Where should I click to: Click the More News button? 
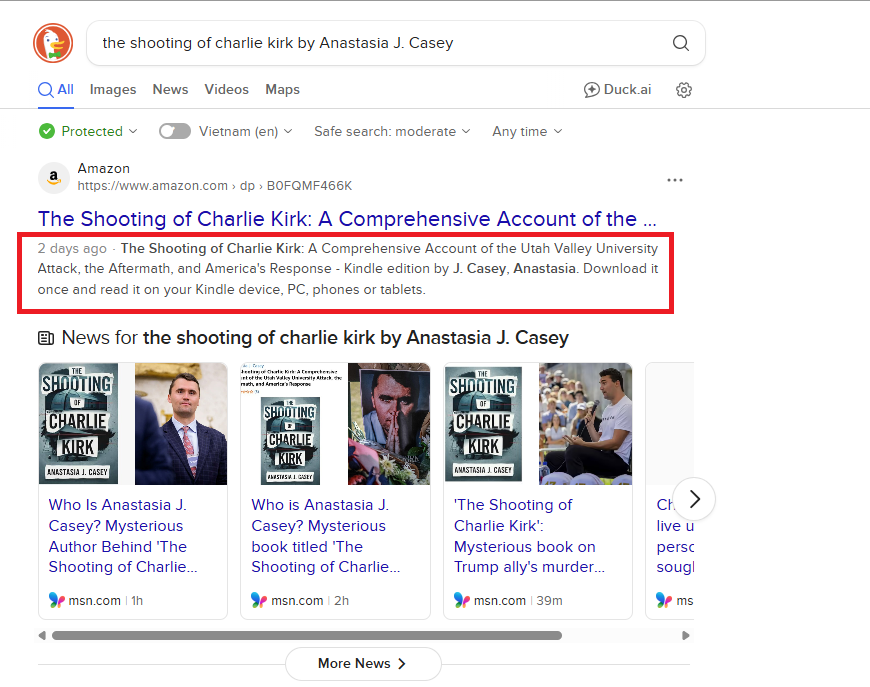[363, 663]
